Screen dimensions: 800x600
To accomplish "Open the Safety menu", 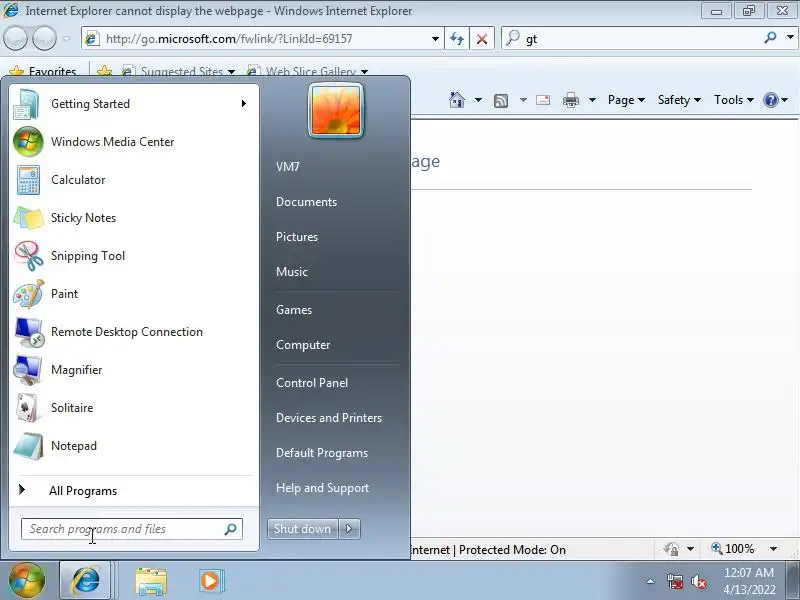I will (679, 100).
